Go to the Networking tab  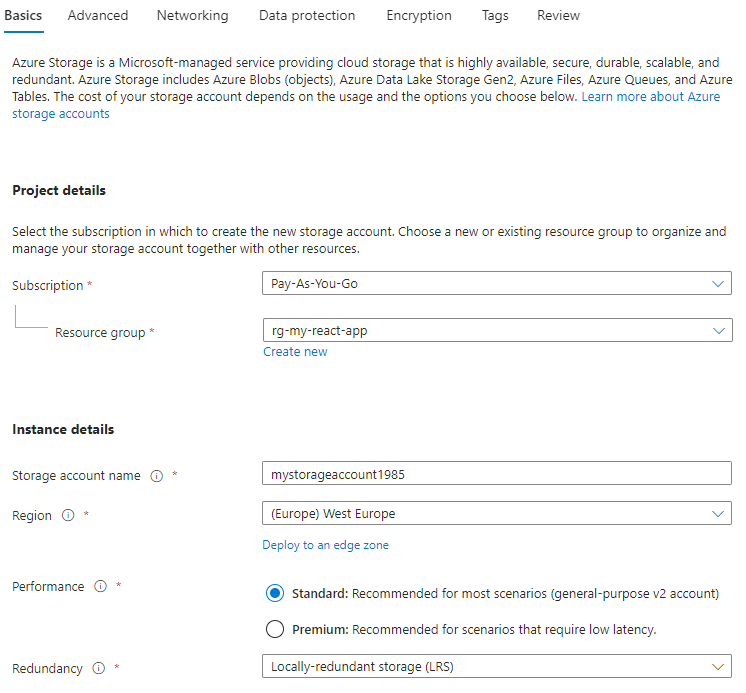tap(193, 16)
